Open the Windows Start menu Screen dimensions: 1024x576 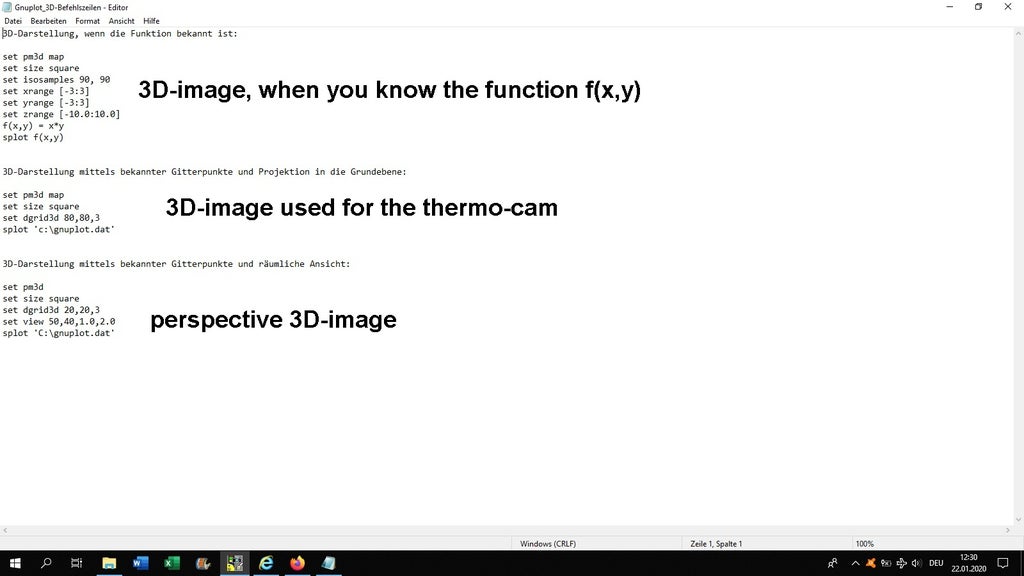(x=15, y=563)
